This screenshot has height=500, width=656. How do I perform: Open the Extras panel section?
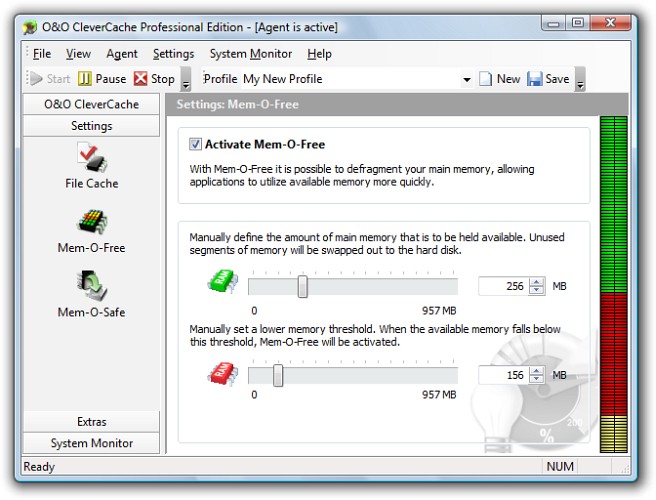(92, 422)
